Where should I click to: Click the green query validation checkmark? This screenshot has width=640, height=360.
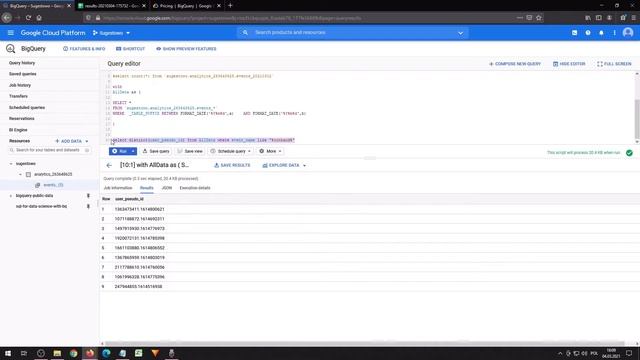point(629,153)
